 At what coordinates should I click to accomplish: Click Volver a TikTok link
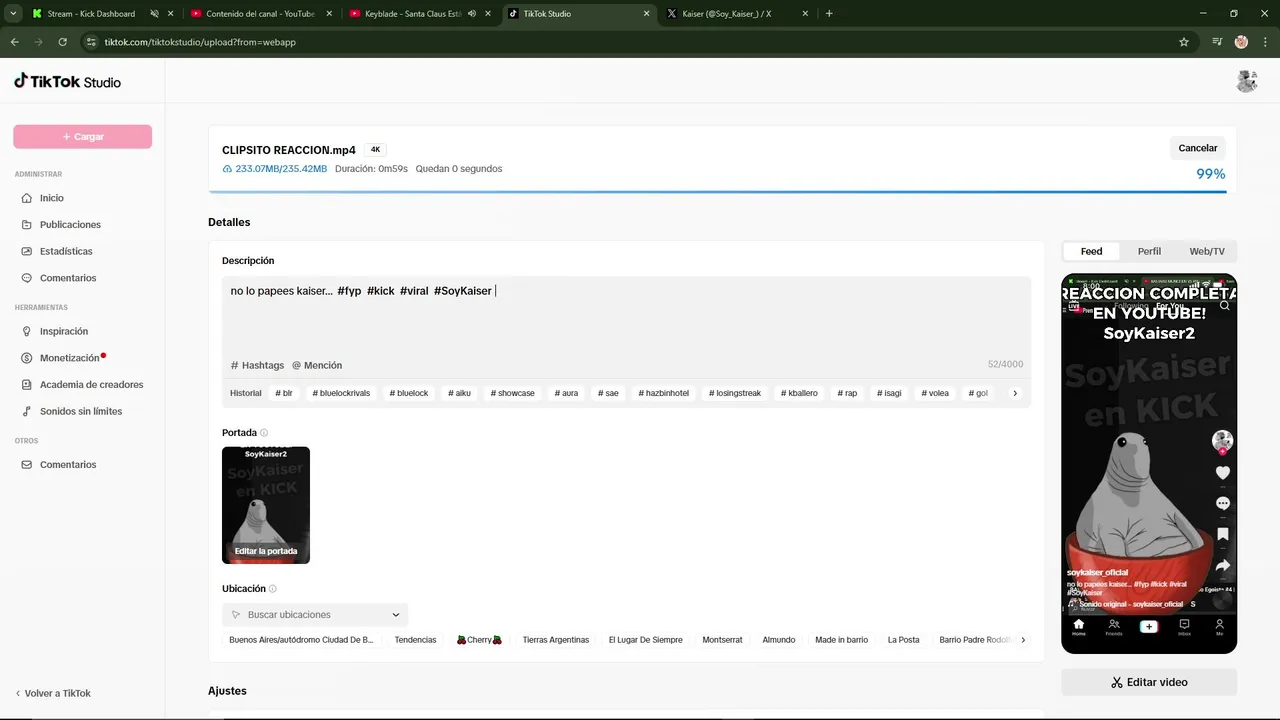[53, 693]
